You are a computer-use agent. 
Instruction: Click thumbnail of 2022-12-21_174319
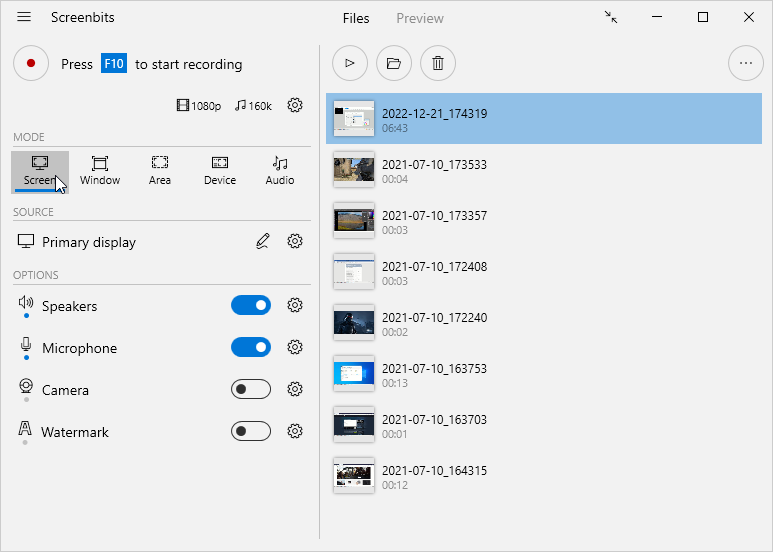[354, 119]
